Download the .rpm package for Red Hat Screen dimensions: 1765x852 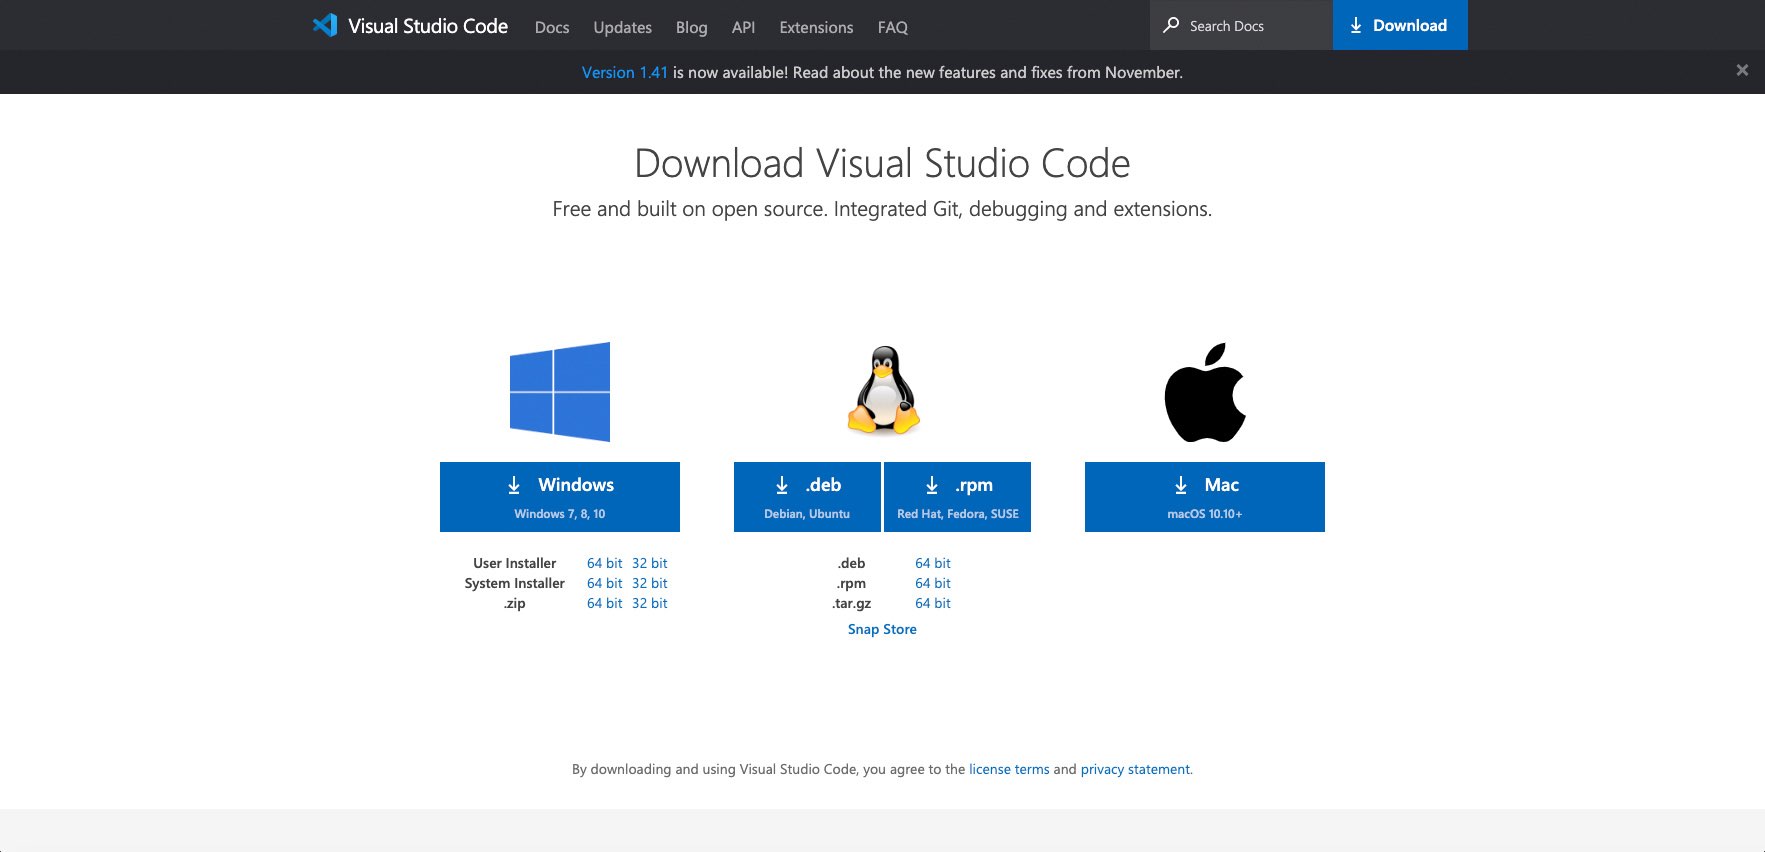[958, 497]
